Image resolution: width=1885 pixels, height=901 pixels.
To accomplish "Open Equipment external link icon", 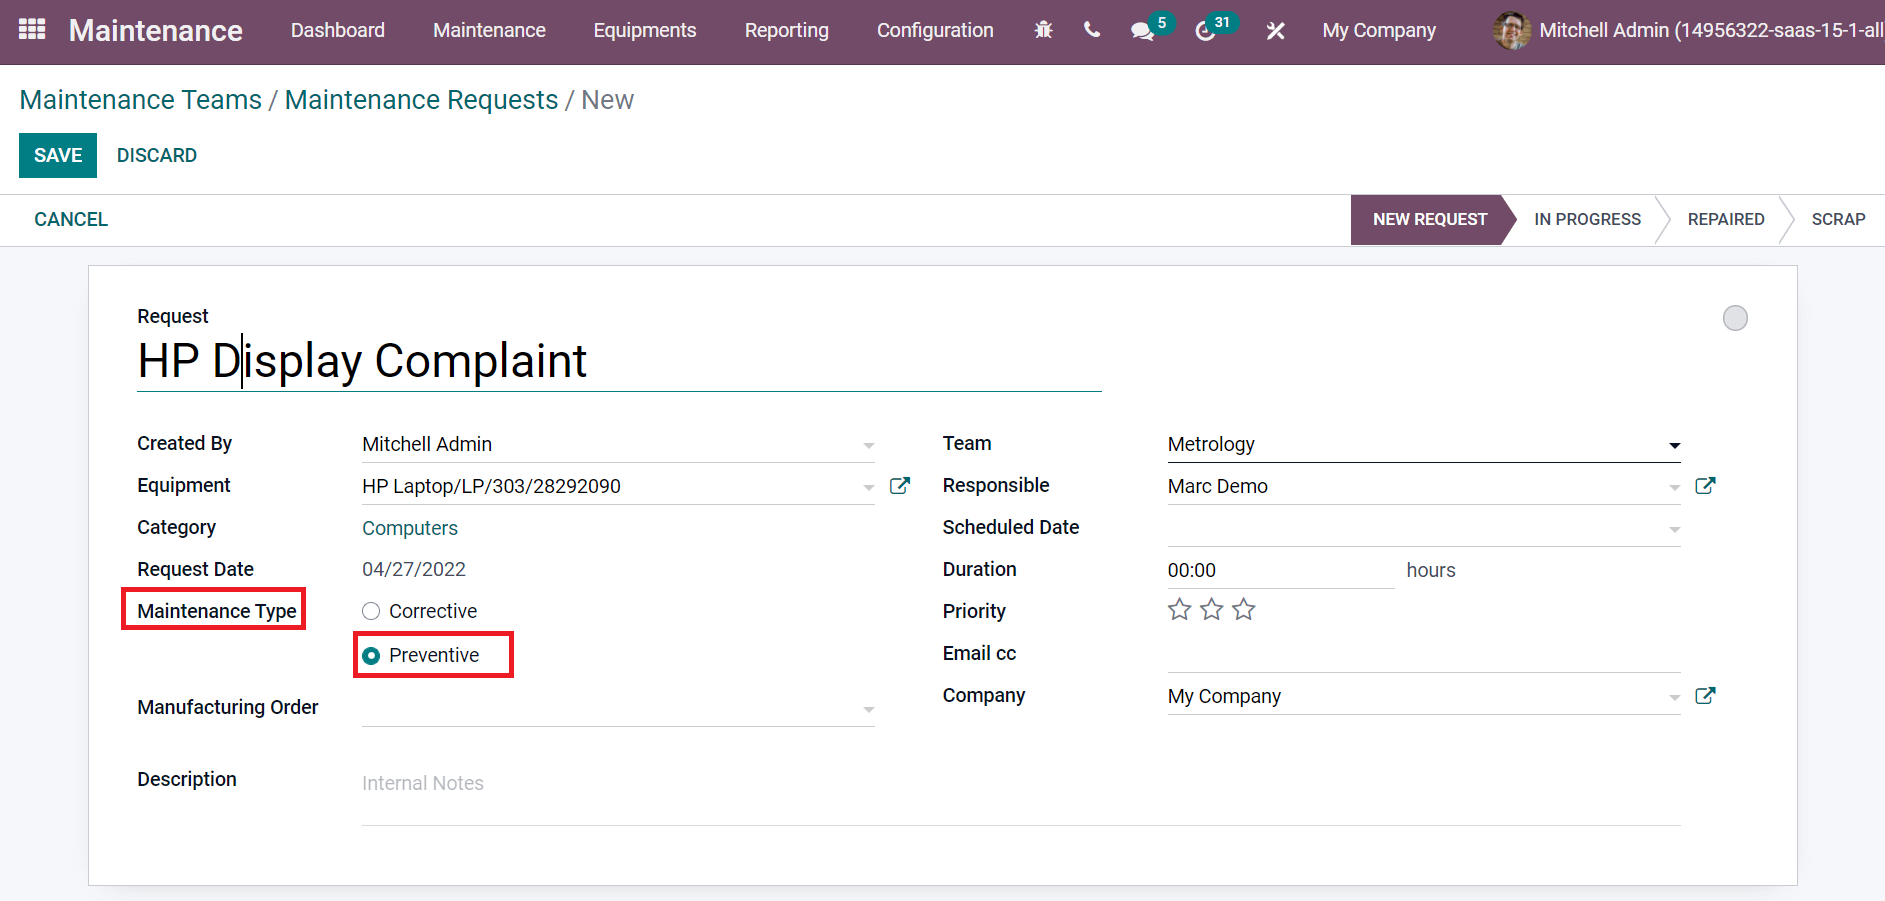I will tap(900, 486).
